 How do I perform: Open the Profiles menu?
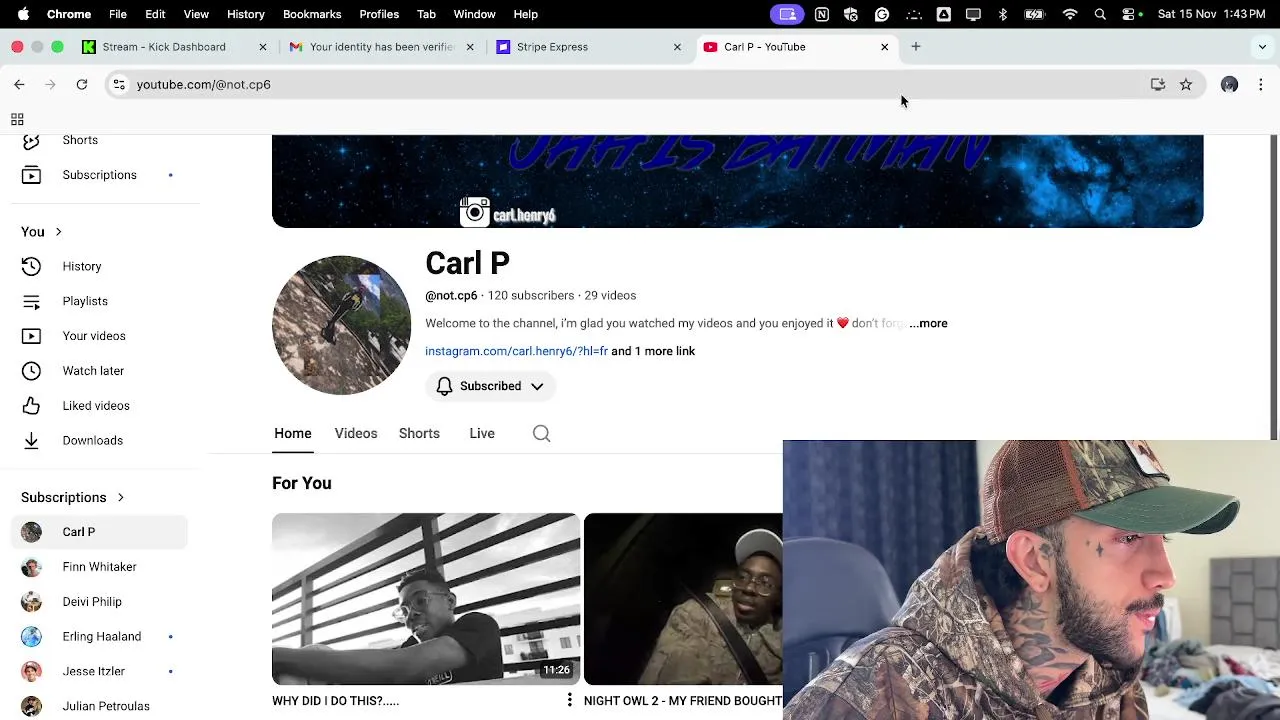[x=379, y=14]
